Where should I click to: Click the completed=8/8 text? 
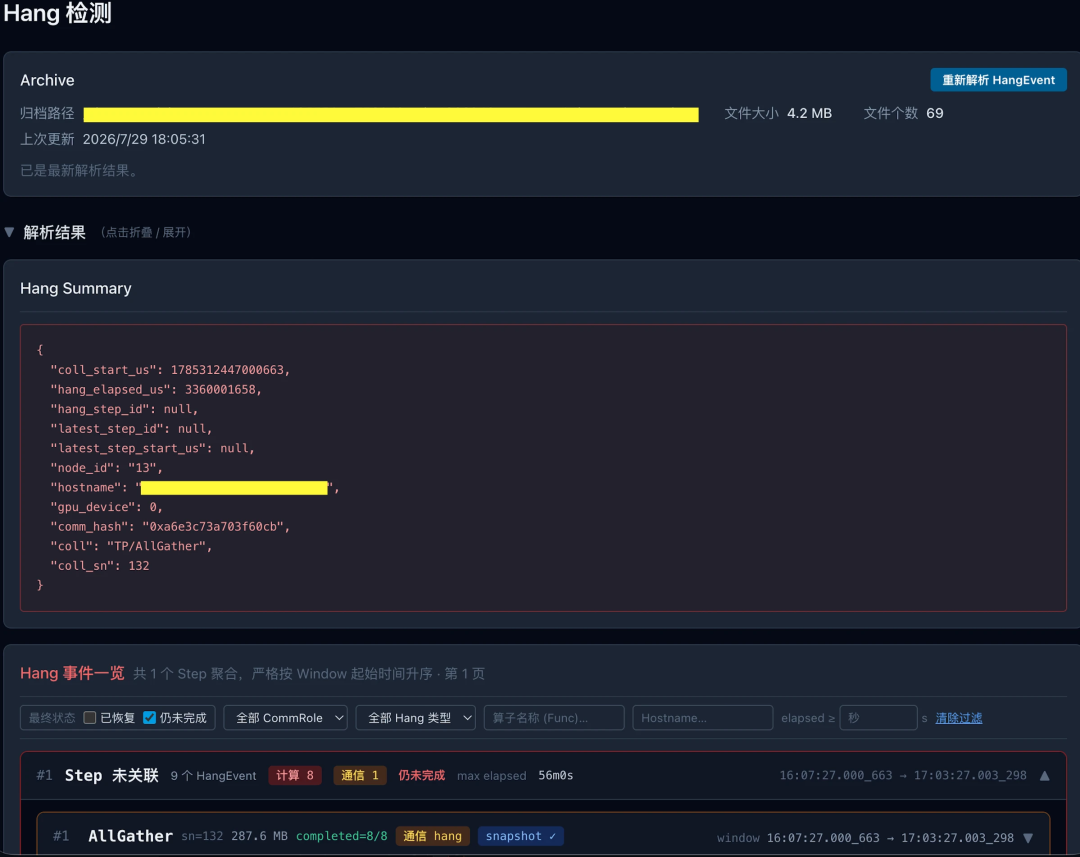[x=342, y=836]
